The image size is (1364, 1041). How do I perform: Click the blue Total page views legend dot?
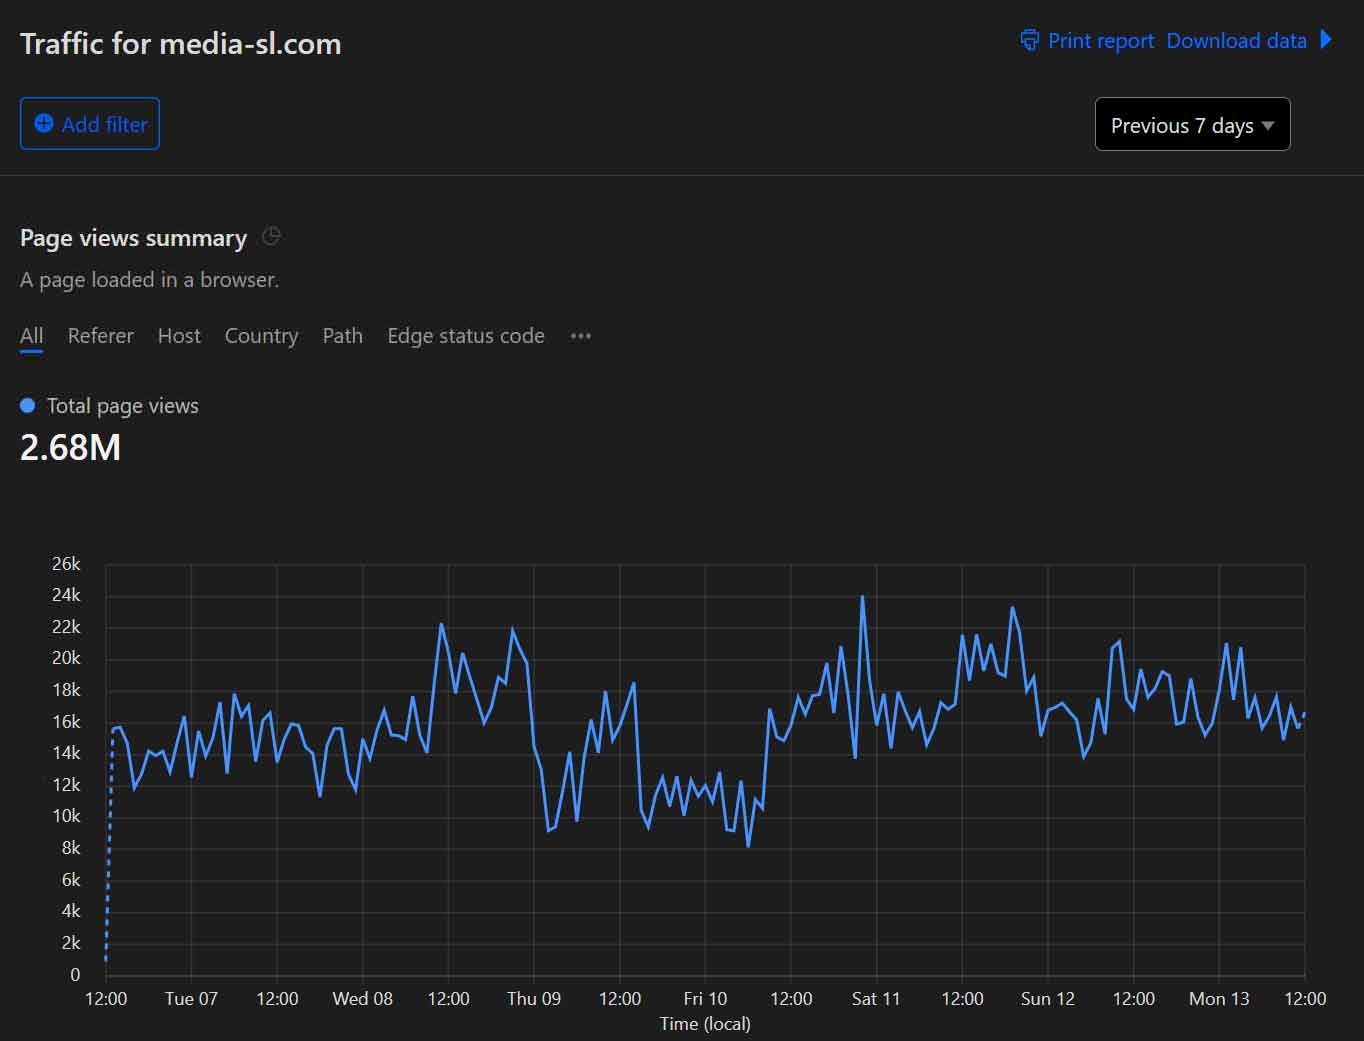pos(28,405)
